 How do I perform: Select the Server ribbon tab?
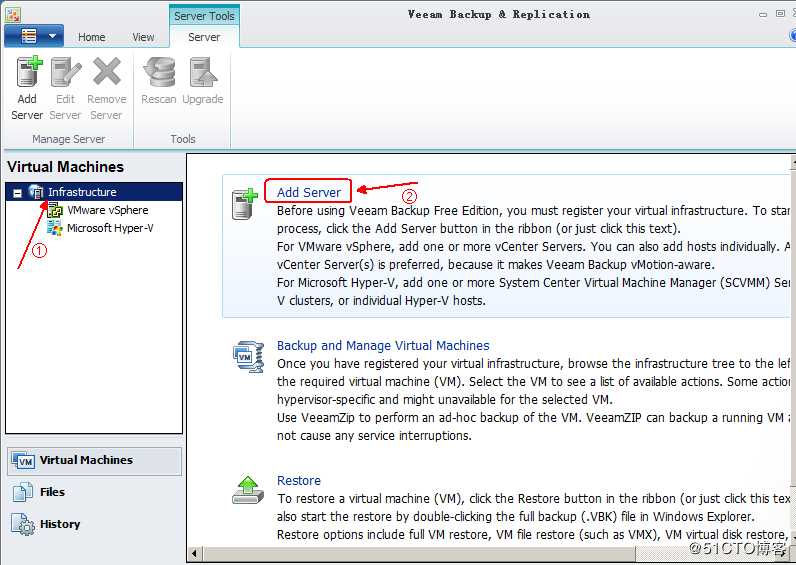[x=204, y=37]
